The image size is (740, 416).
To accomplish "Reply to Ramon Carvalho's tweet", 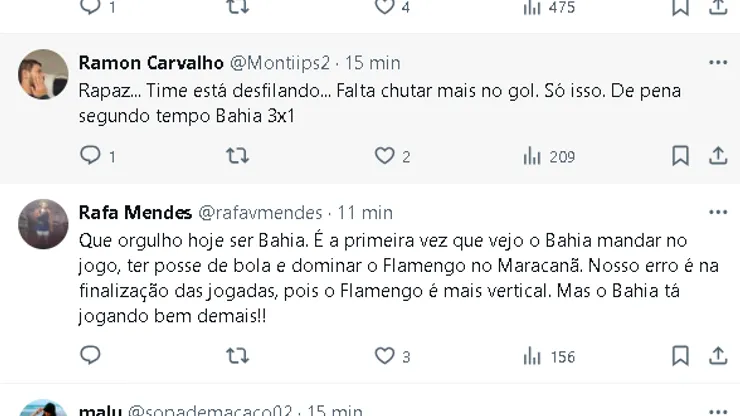I will pyautogui.click(x=90, y=156).
